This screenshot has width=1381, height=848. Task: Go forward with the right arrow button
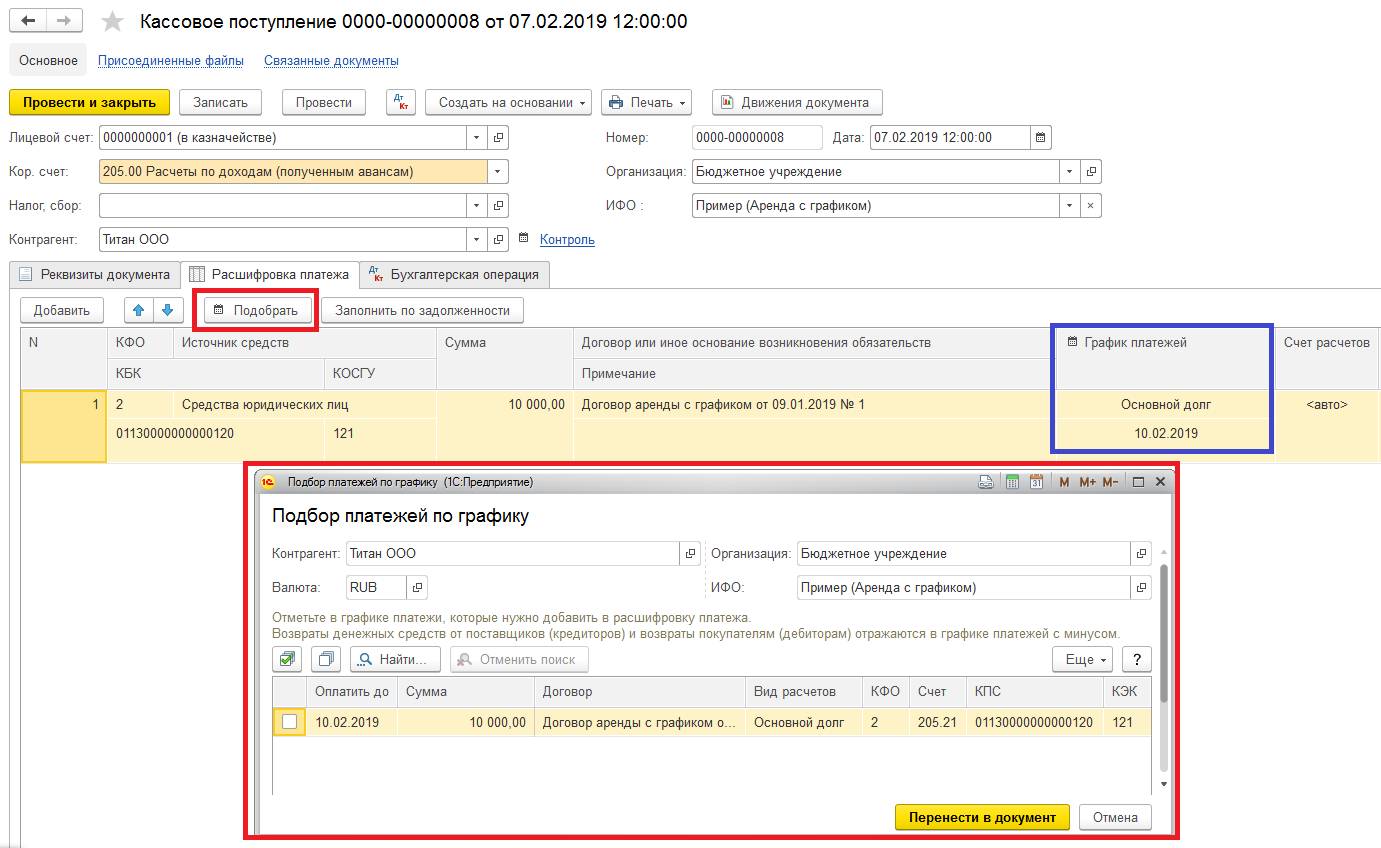pos(65,21)
